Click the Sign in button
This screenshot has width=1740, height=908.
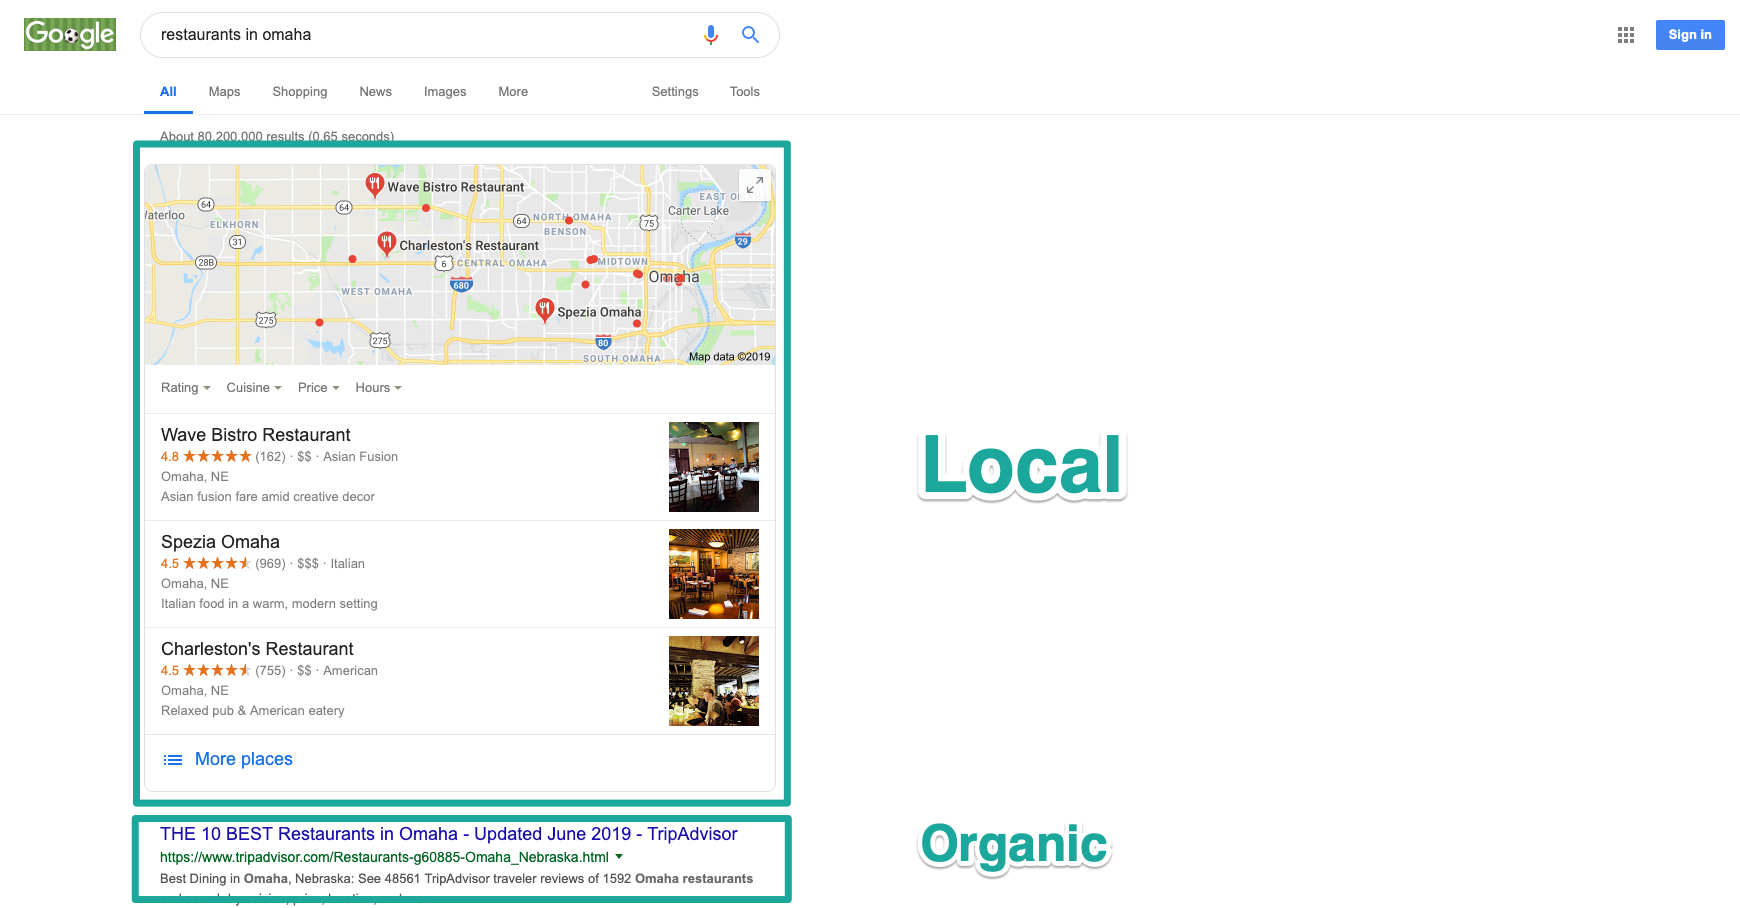pos(1690,35)
